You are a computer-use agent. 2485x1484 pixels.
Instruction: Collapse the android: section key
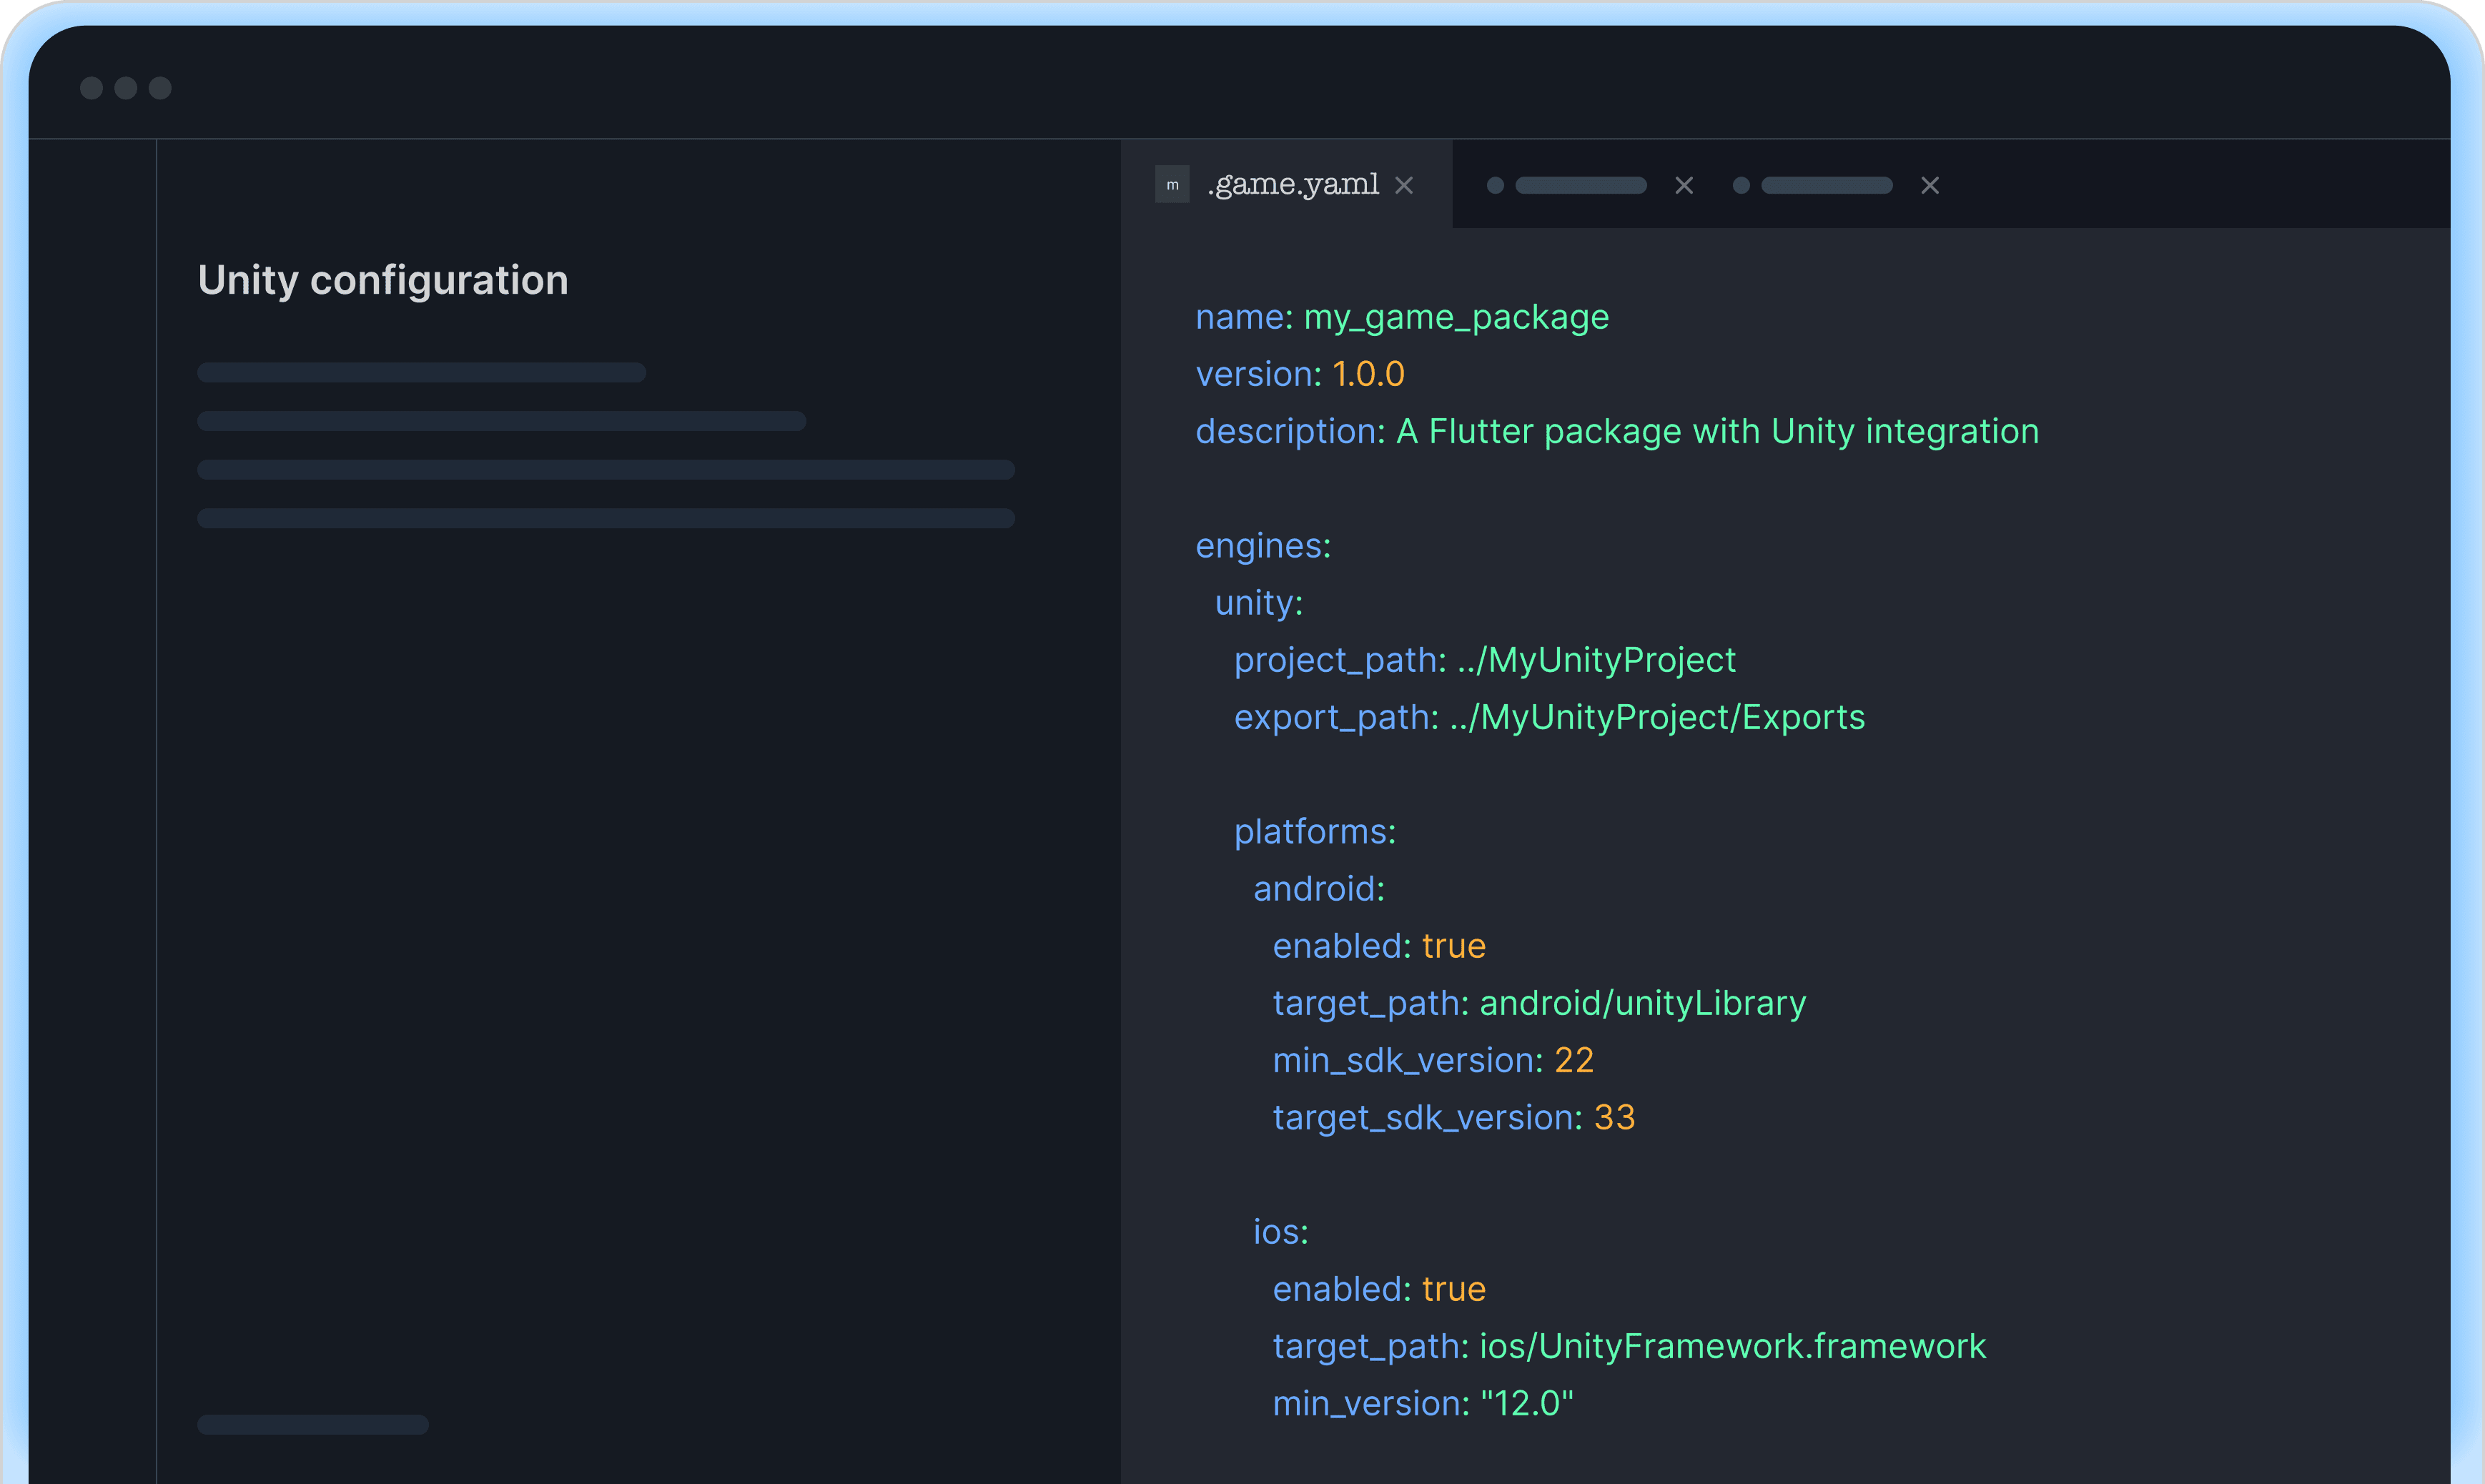(x=1318, y=889)
